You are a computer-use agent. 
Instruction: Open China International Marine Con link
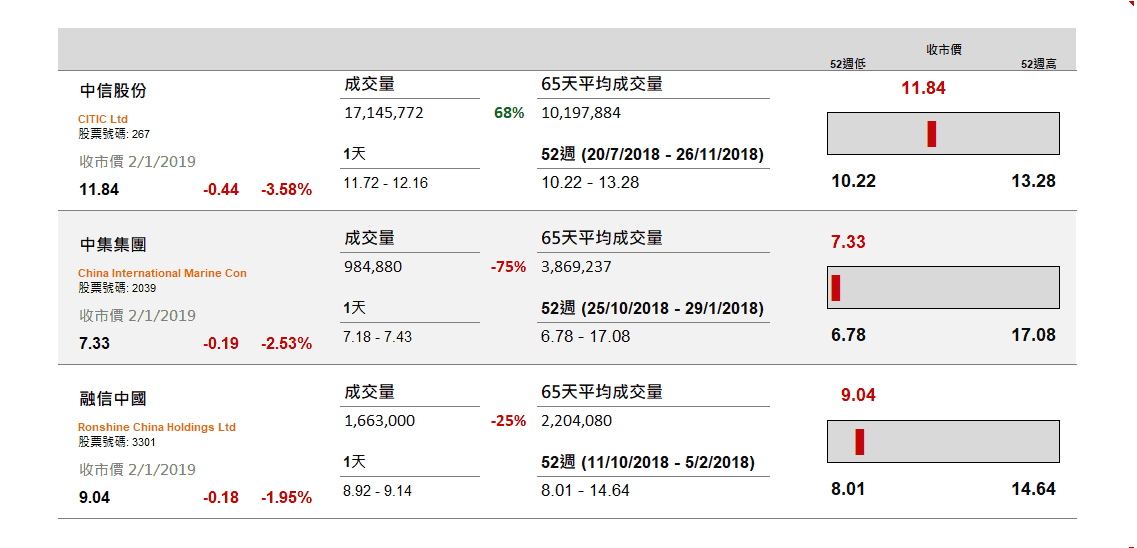(162, 273)
